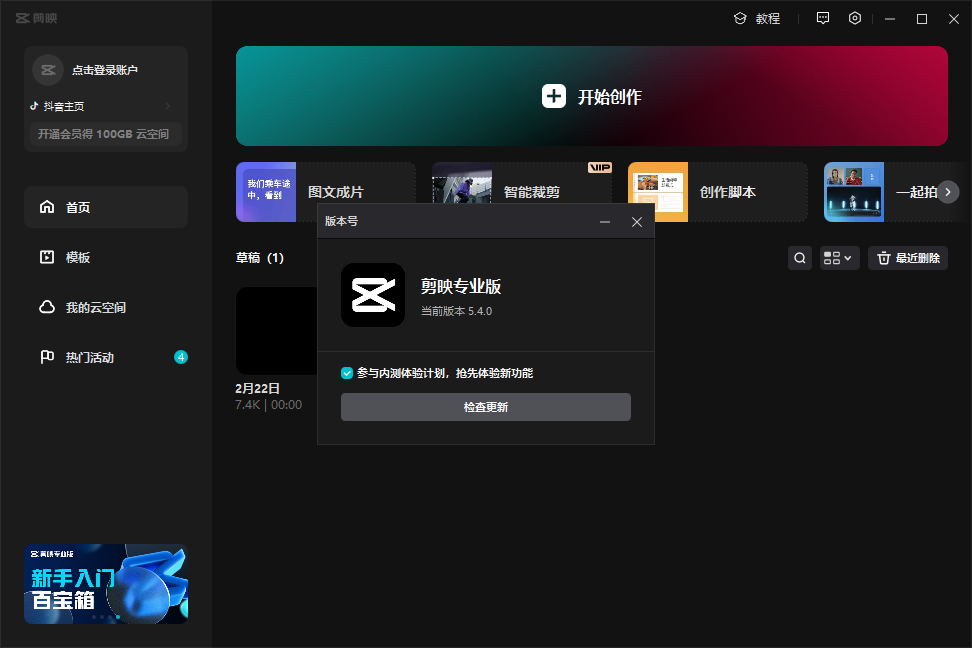Select 模板 in the sidebar
The height and width of the screenshot is (648, 972).
coord(106,257)
